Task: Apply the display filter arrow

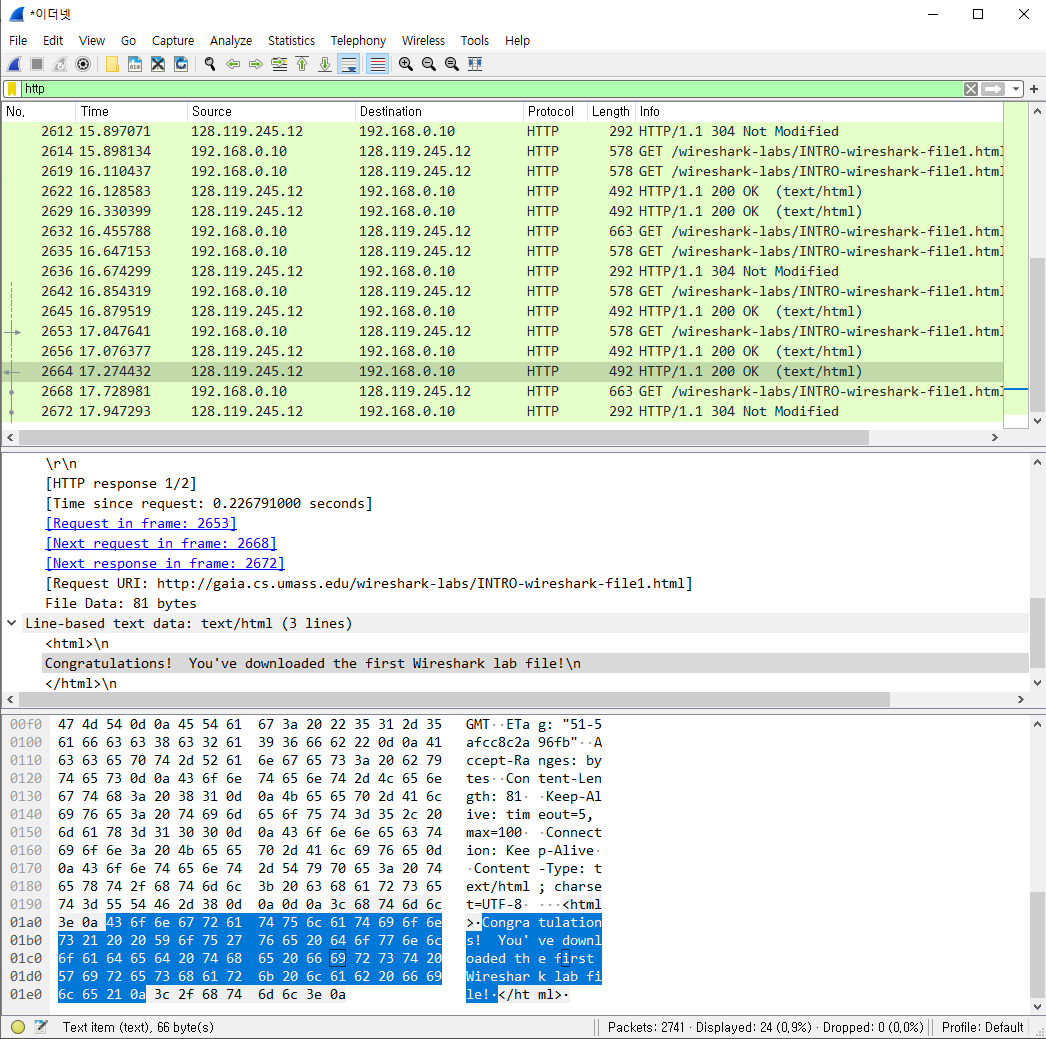Action: pos(993,89)
